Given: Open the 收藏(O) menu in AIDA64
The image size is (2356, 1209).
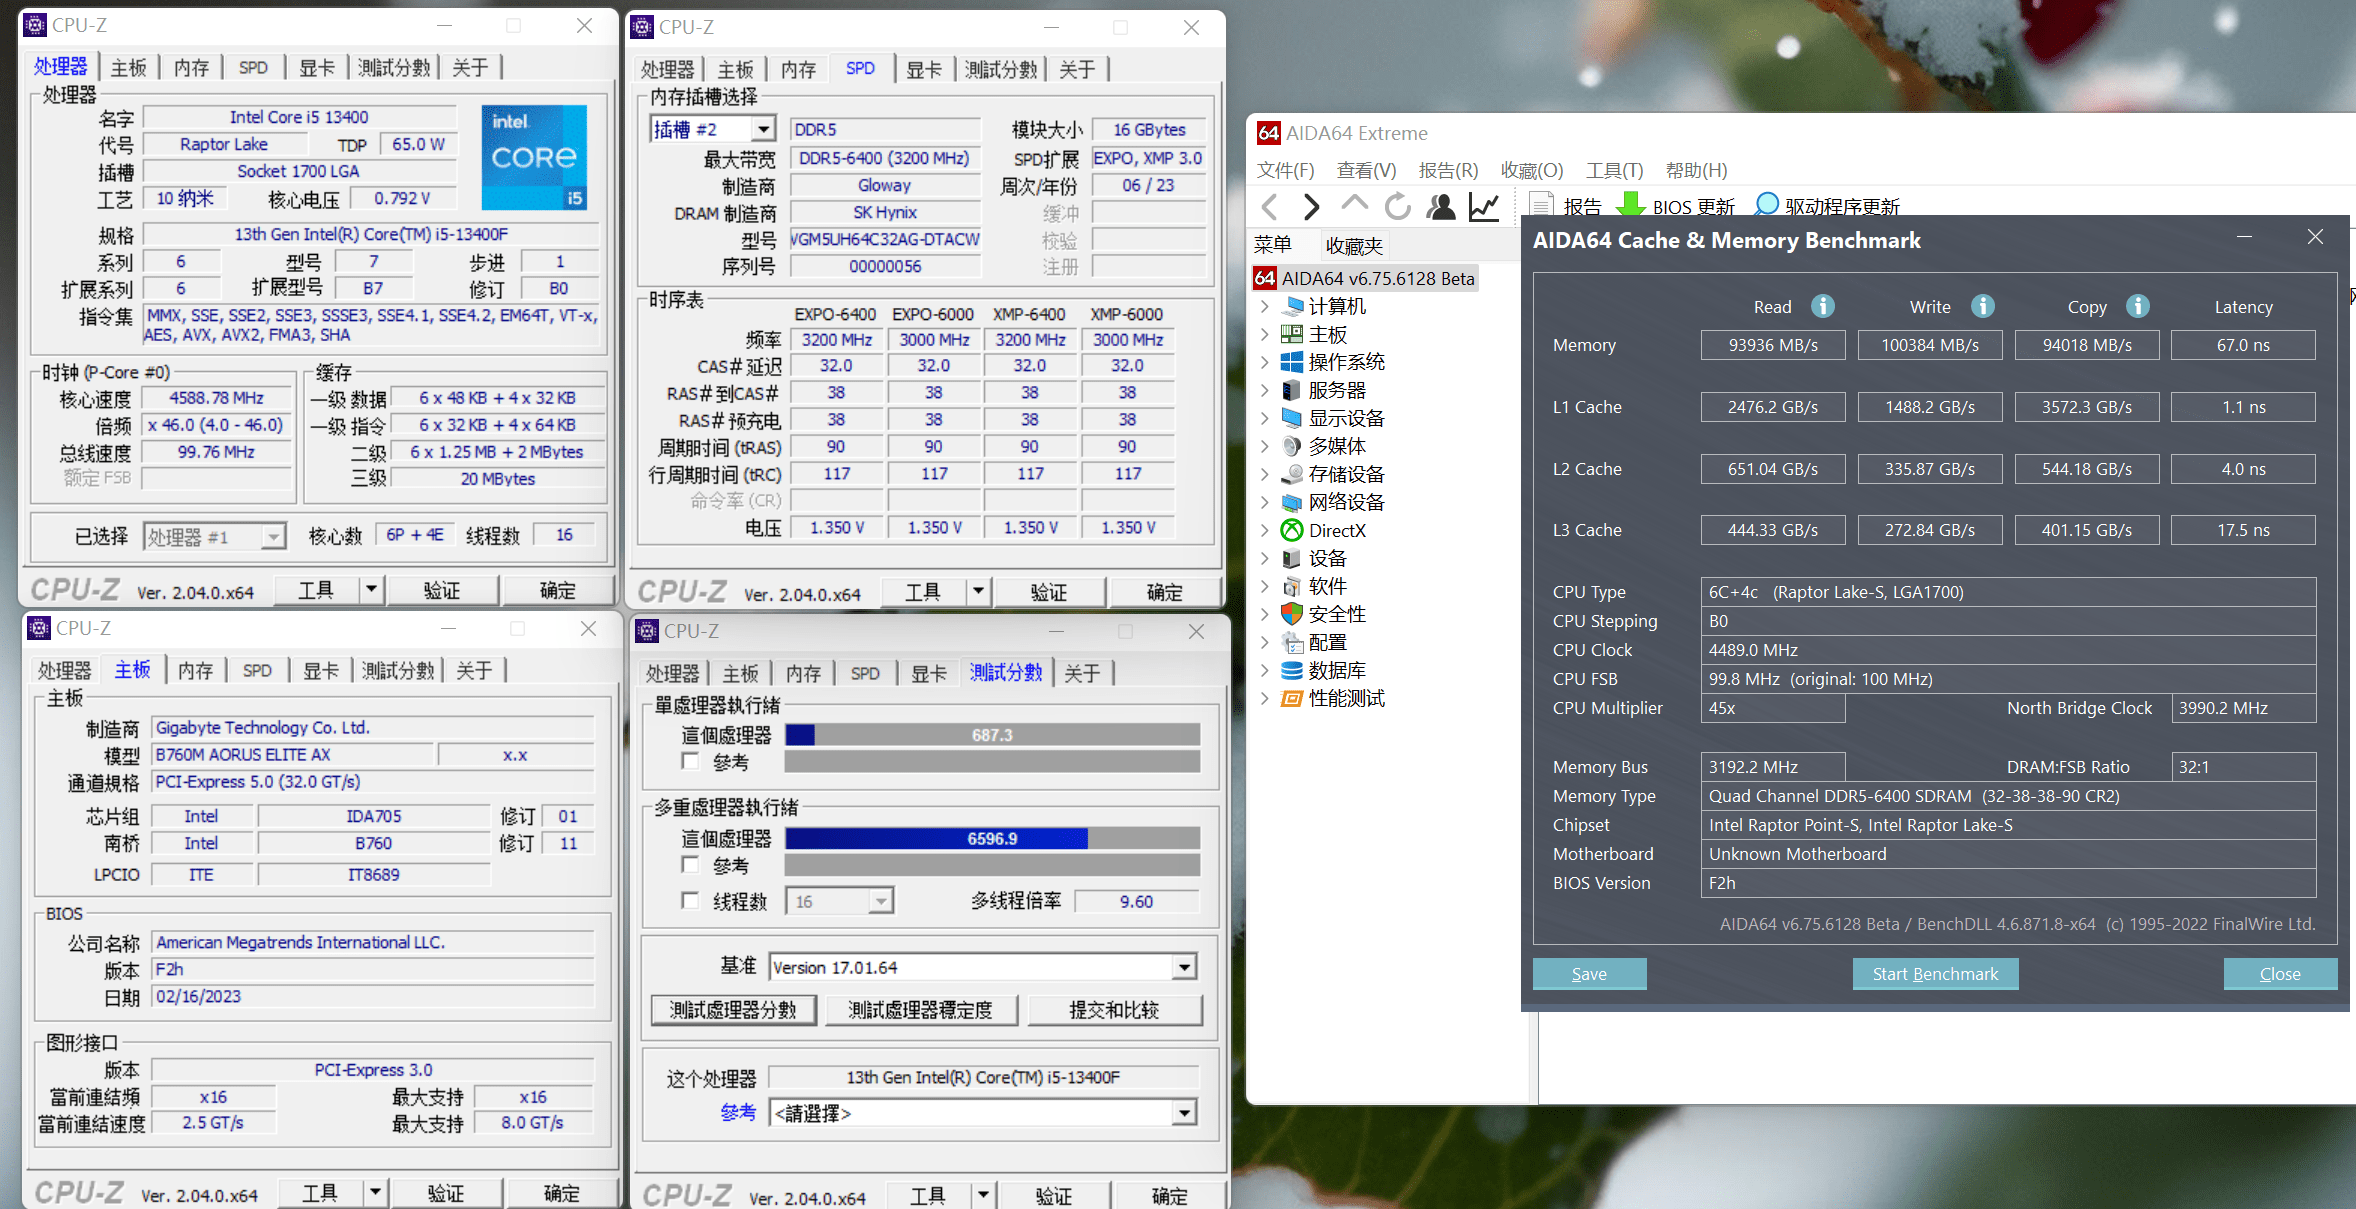Looking at the screenshot, I should [x=1531, y=170].
